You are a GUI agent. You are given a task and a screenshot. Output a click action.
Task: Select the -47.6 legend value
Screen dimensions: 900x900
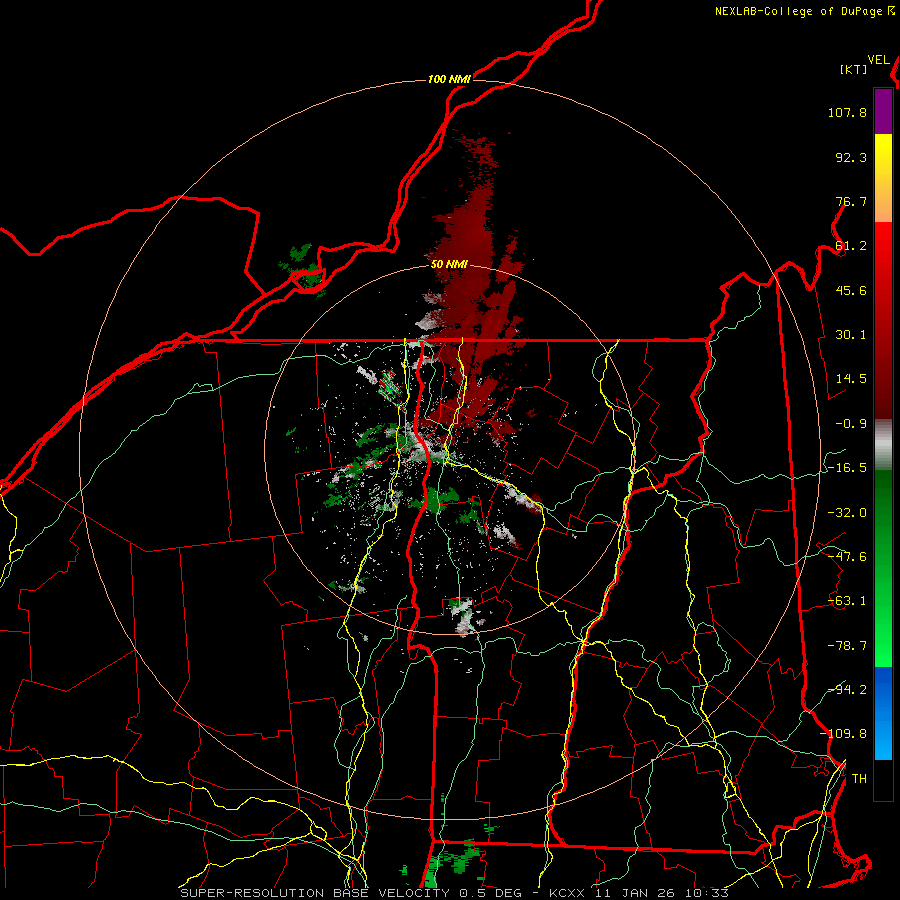(847, 557)
